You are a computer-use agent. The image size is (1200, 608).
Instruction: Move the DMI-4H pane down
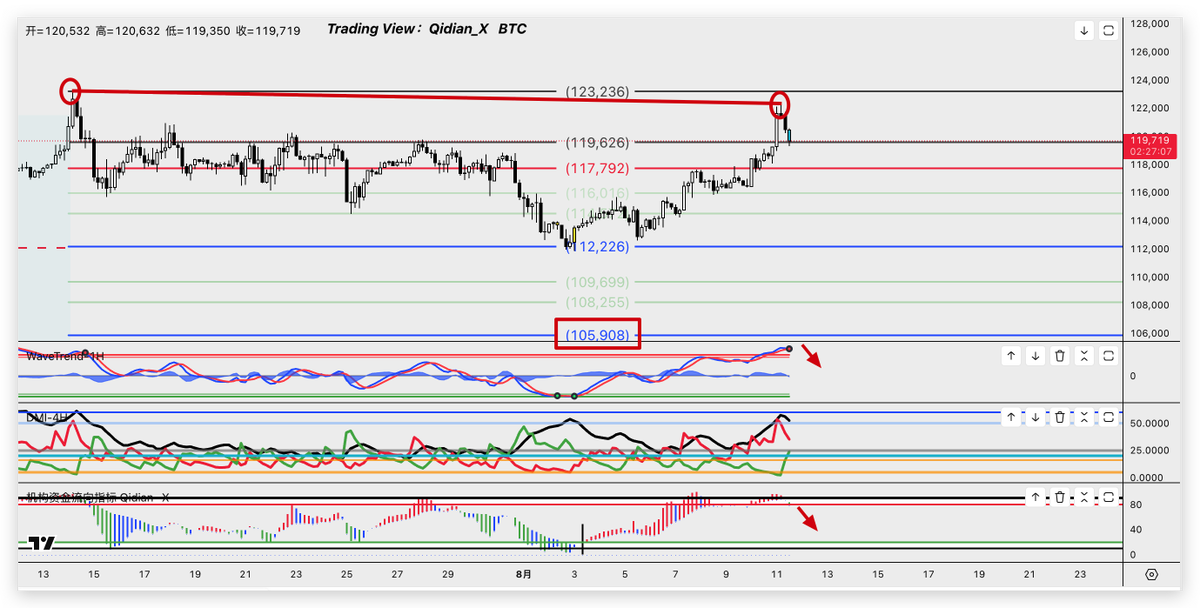[x=1035, y=417]
